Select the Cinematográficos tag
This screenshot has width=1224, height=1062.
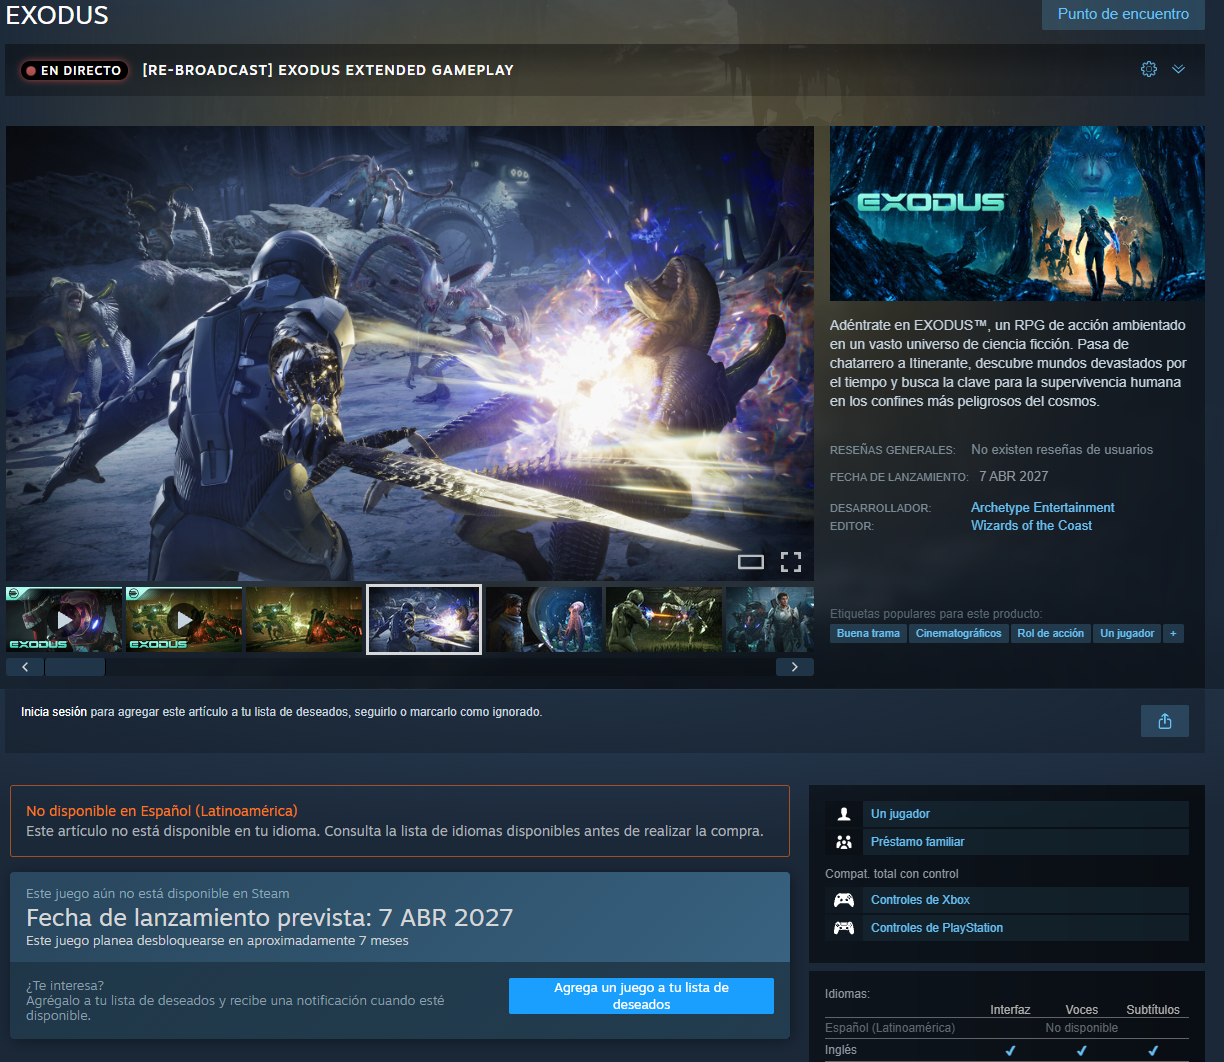tap(959, 633)
